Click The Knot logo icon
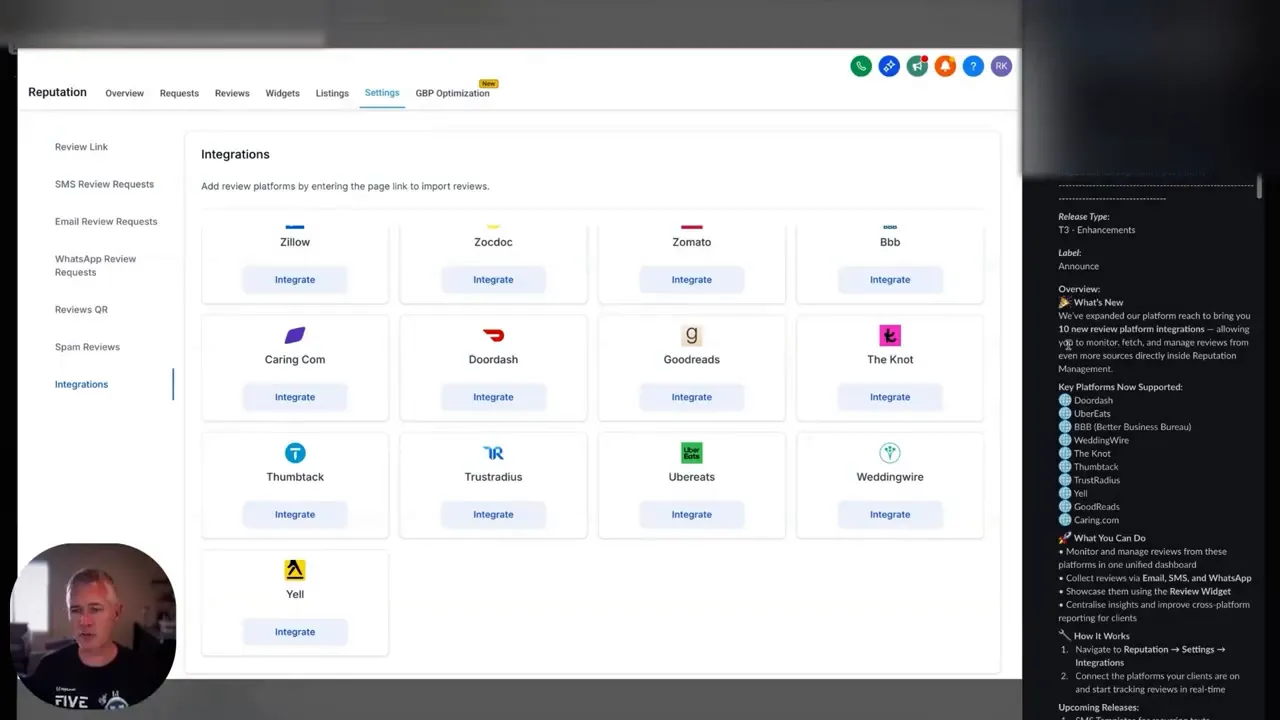Image resolution: width=1280 pixels, height=720 pixels. 890,335
